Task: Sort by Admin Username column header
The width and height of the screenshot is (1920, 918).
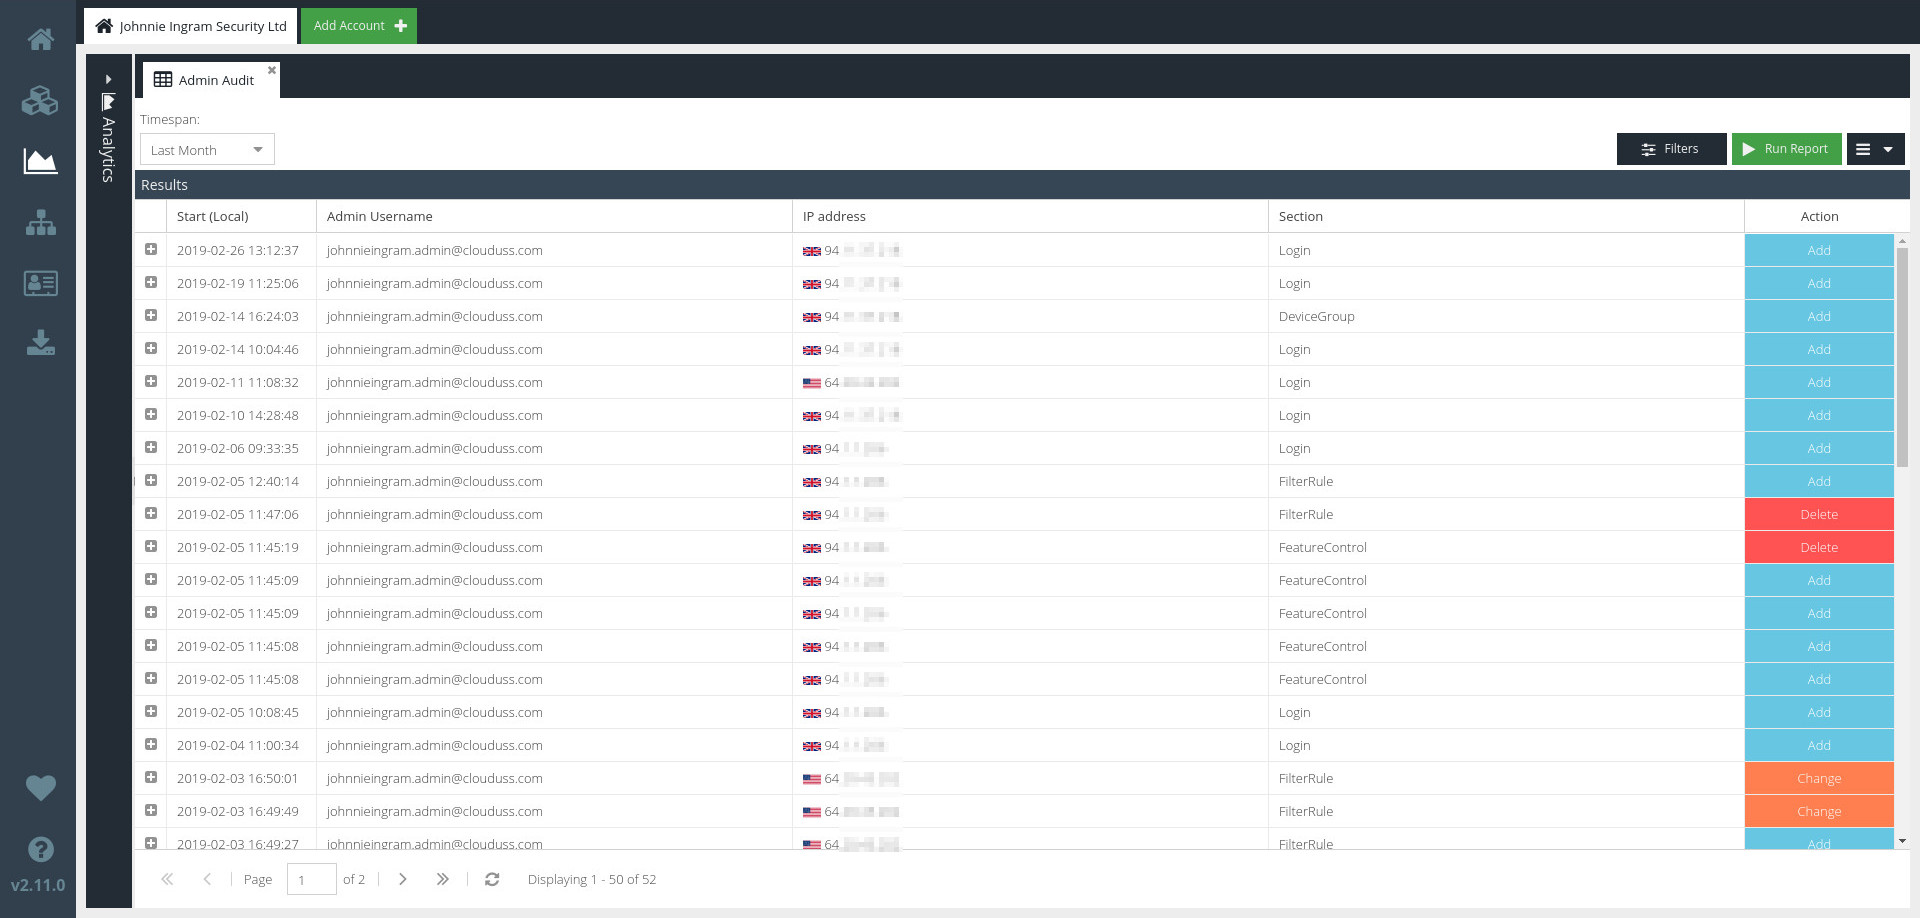Action: point(554,216)
